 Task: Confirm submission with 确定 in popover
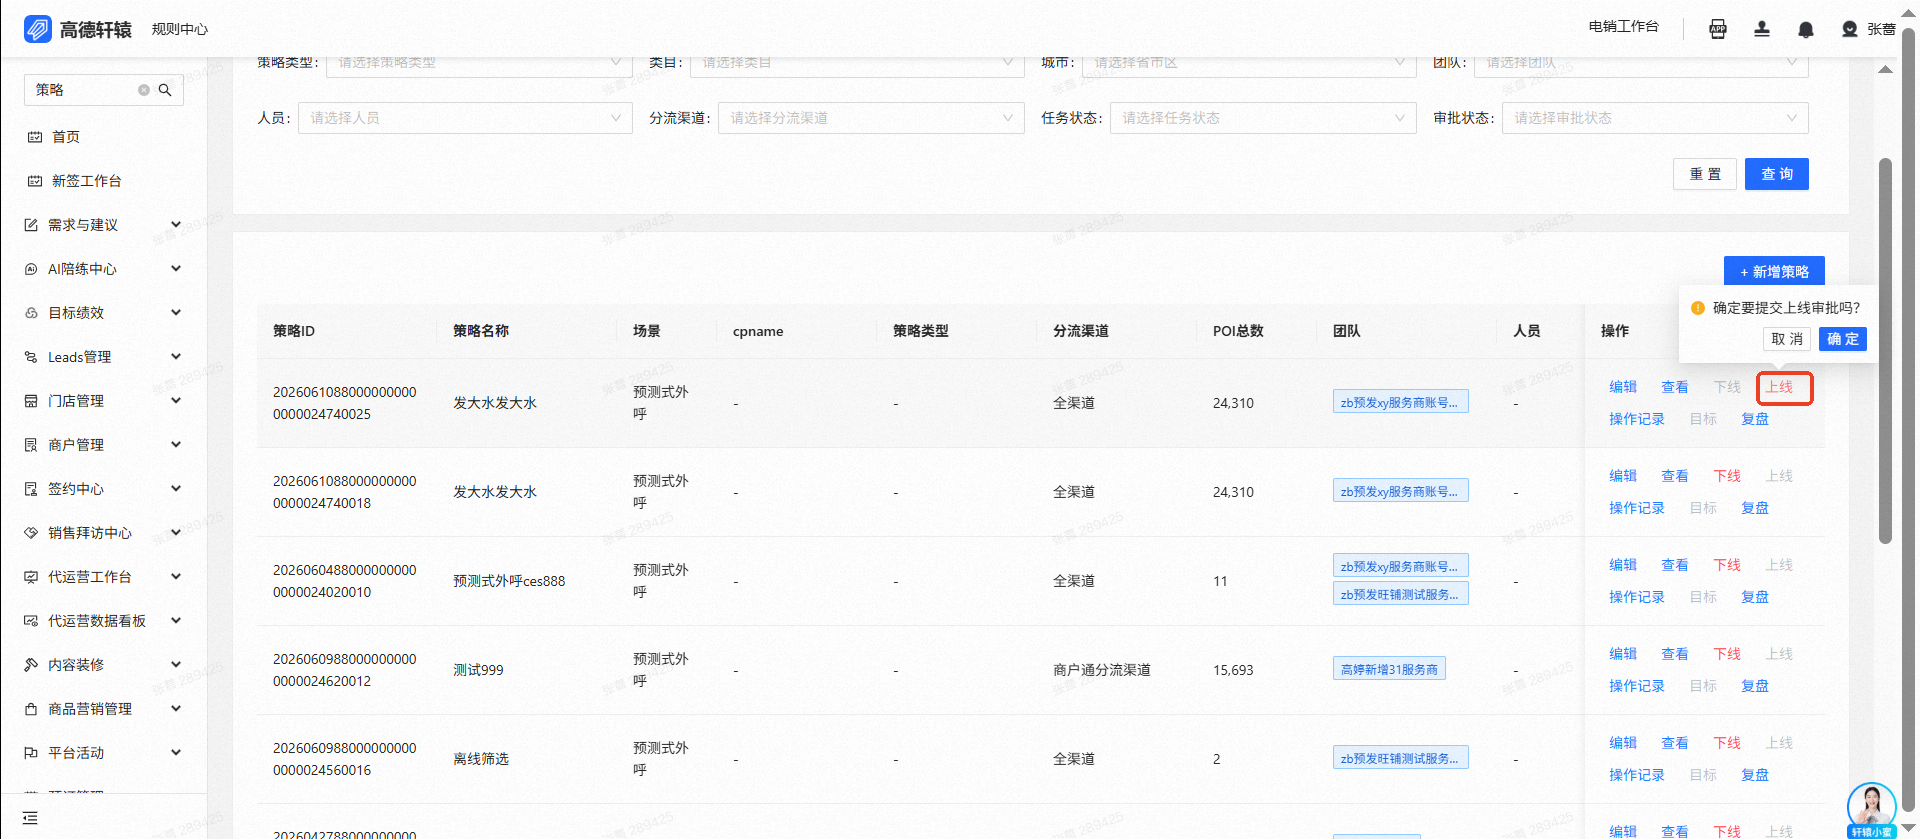[x=1843, y=339]
